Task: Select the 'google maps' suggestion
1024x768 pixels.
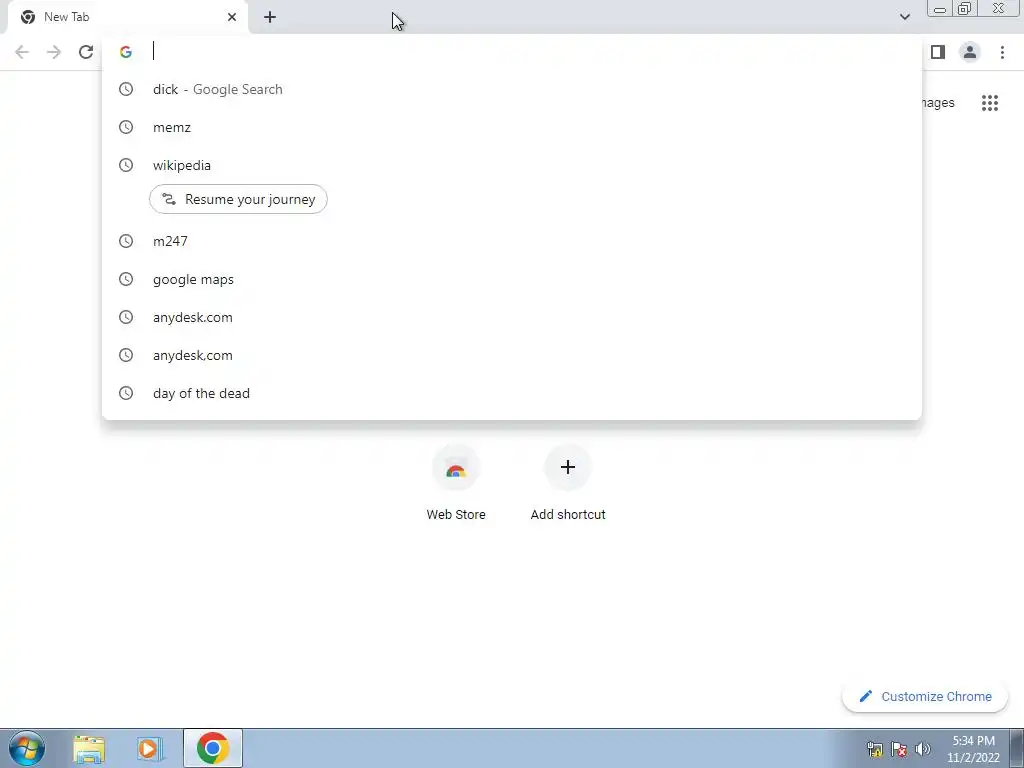Action: tap(512, 279)
